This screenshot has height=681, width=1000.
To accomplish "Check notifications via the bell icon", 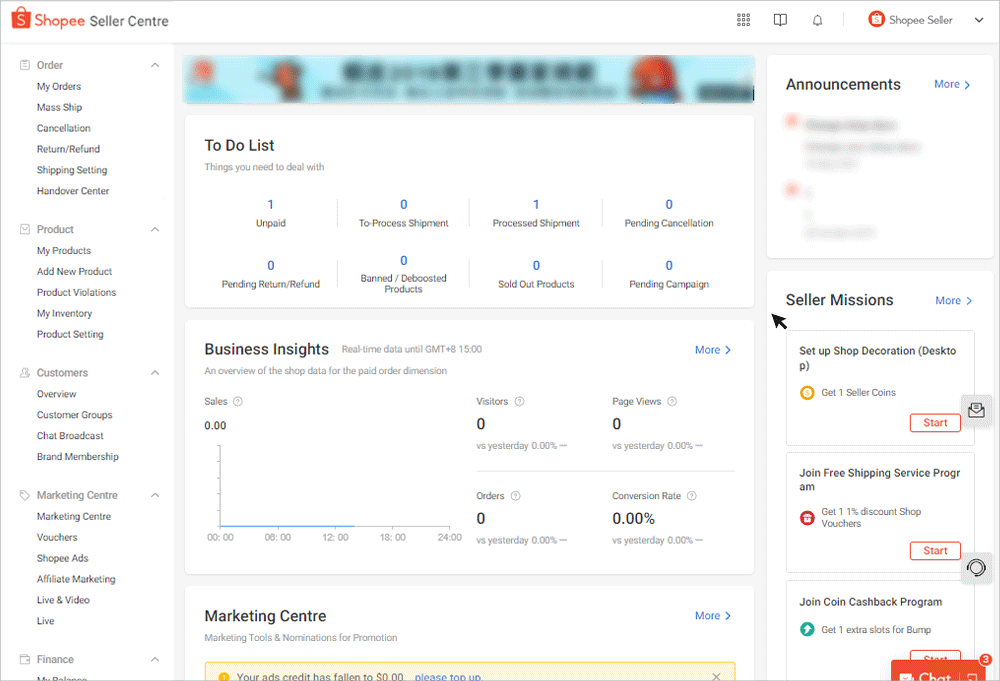I will tap(817, 19).
